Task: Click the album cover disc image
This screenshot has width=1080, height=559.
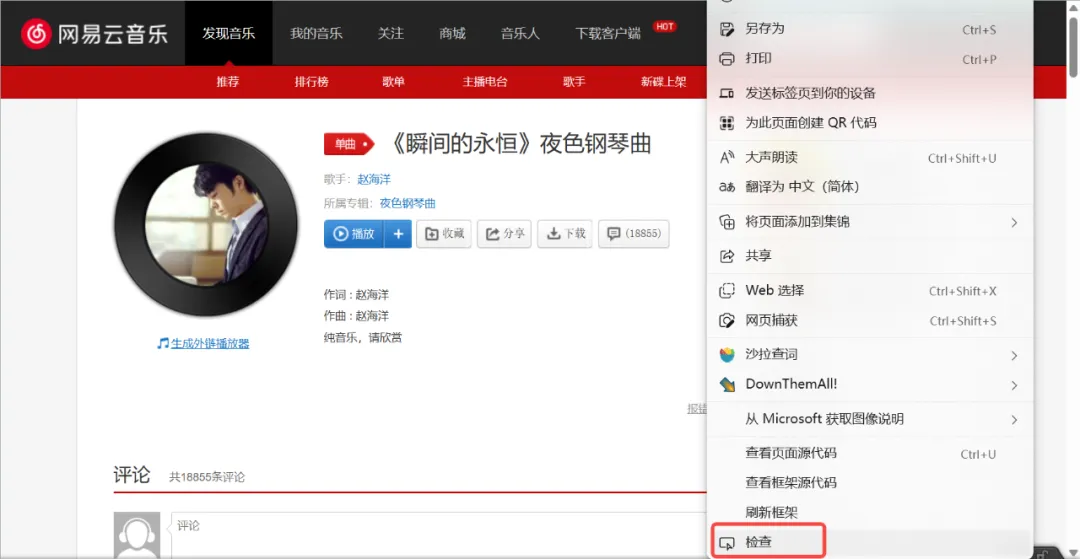Action: click(206, 224)
